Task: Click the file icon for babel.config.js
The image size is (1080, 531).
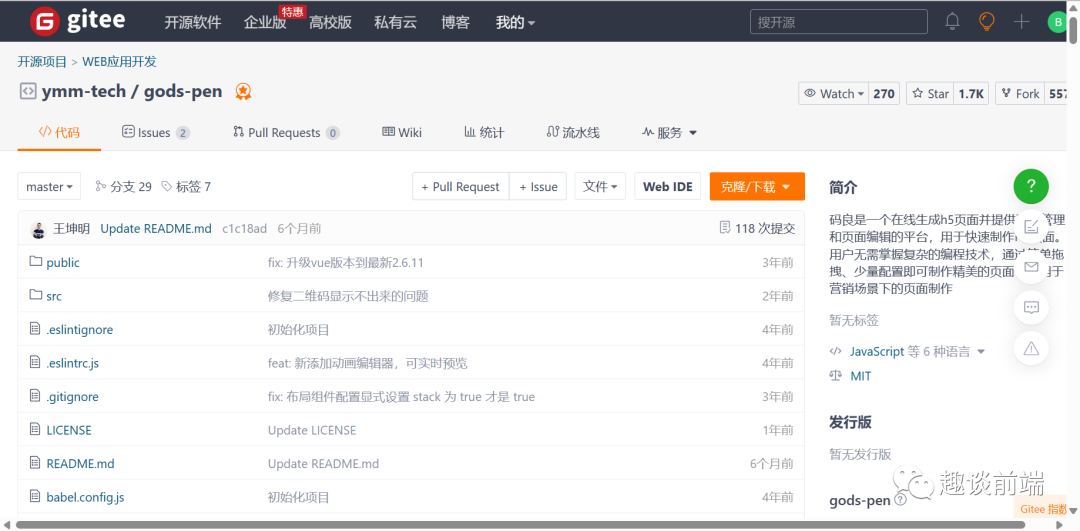Action: tap(36, 496)
